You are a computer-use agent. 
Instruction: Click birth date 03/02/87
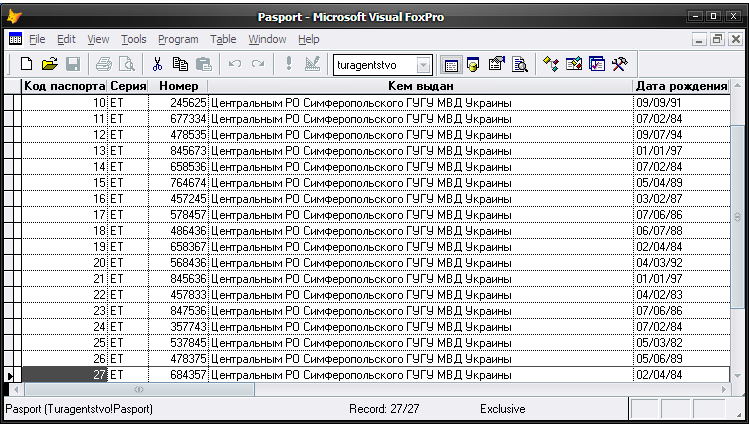[682, 199]
